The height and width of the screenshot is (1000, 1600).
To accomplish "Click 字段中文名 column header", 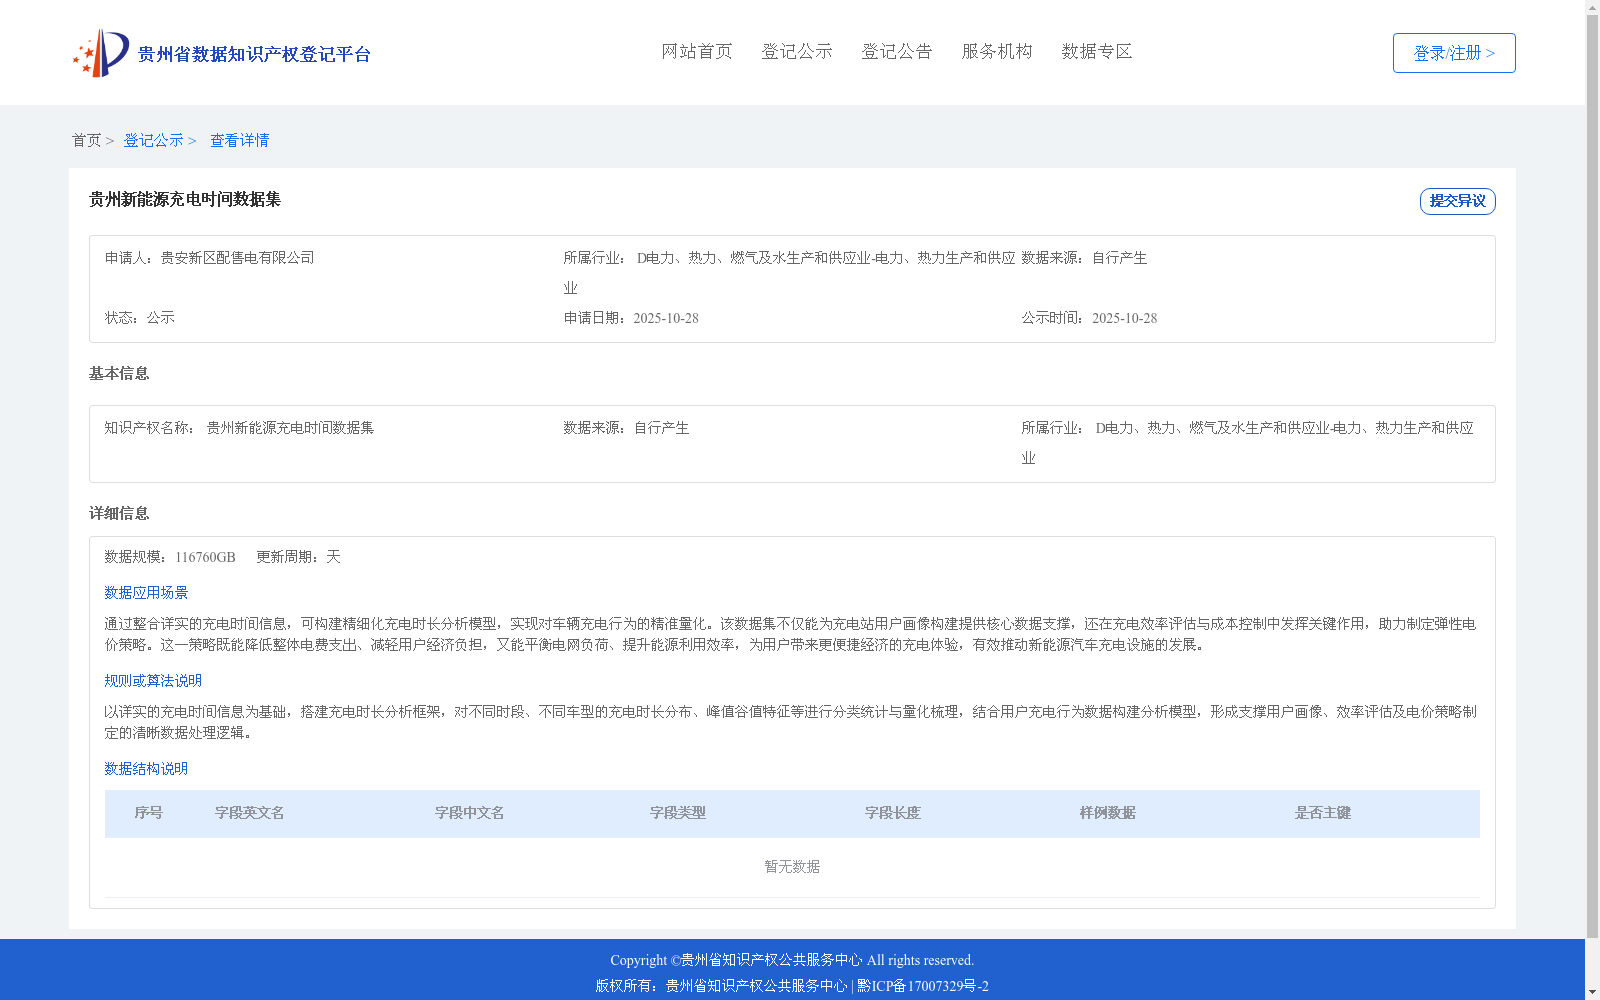I will click(470, 813).
